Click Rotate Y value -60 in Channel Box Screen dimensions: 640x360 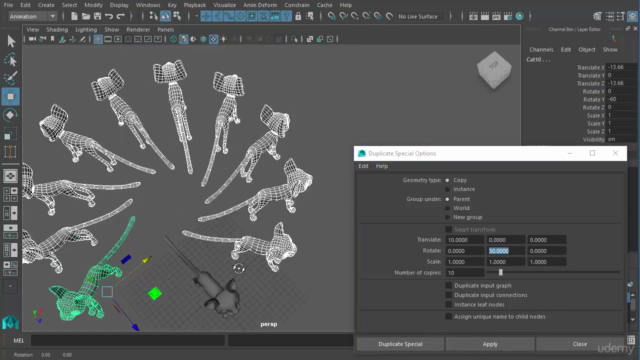(621, 99)
